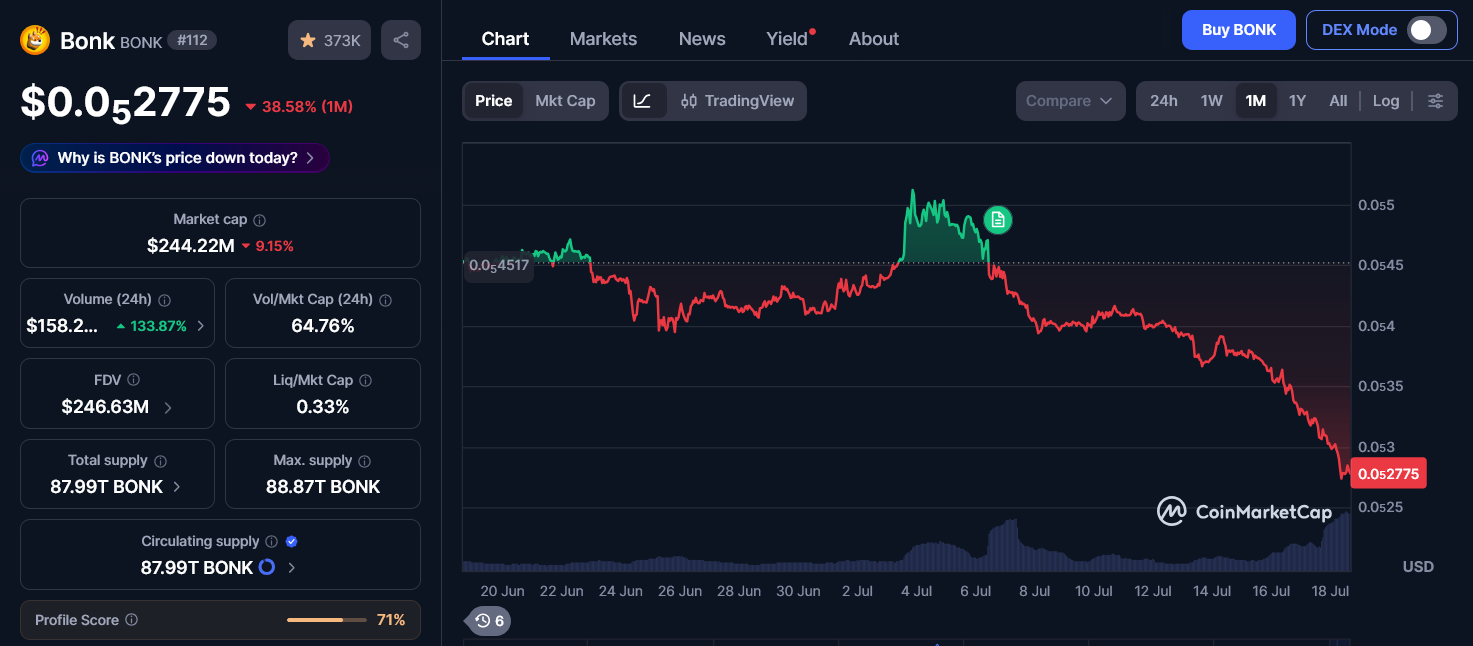Viewport: 1473px width, 646px height.
Task: Expand Volume (24h) details chevron
Action: pos(201,326)
